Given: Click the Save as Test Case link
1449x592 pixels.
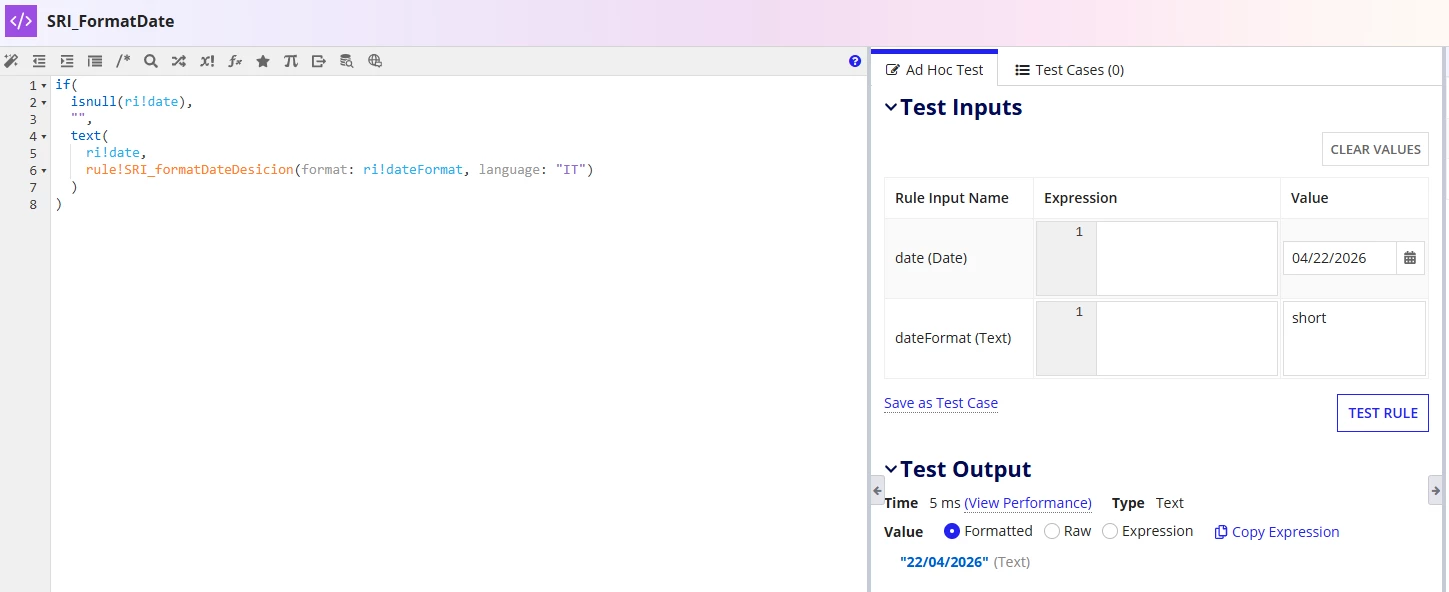Looking at the screenshot, I should (941, 403).
